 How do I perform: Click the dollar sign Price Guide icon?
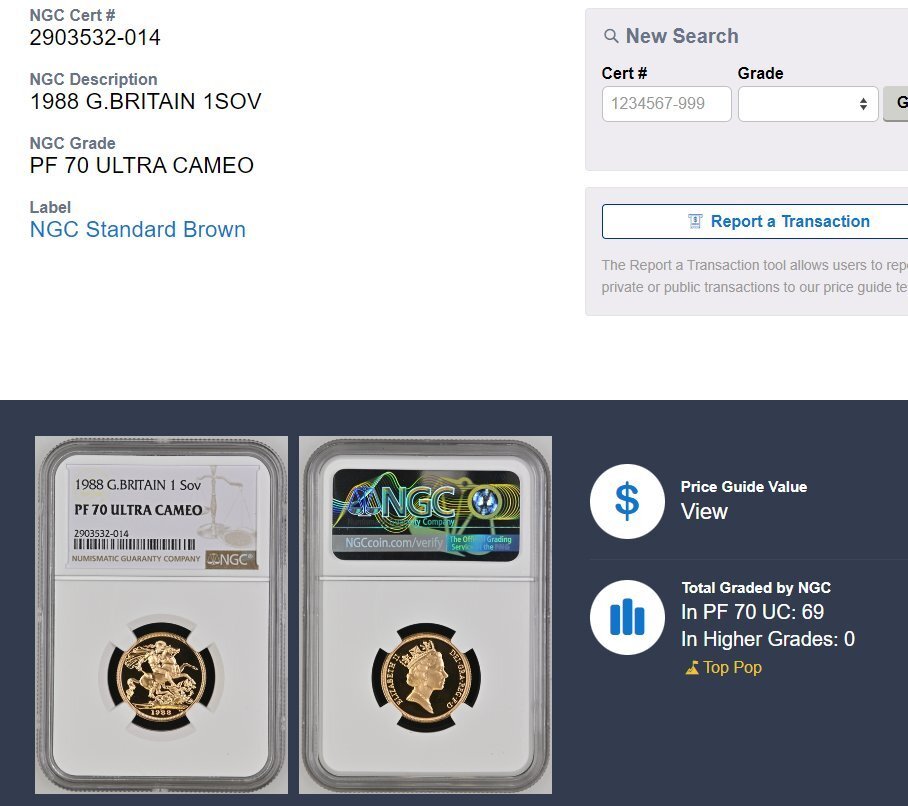tap(627, 501)
